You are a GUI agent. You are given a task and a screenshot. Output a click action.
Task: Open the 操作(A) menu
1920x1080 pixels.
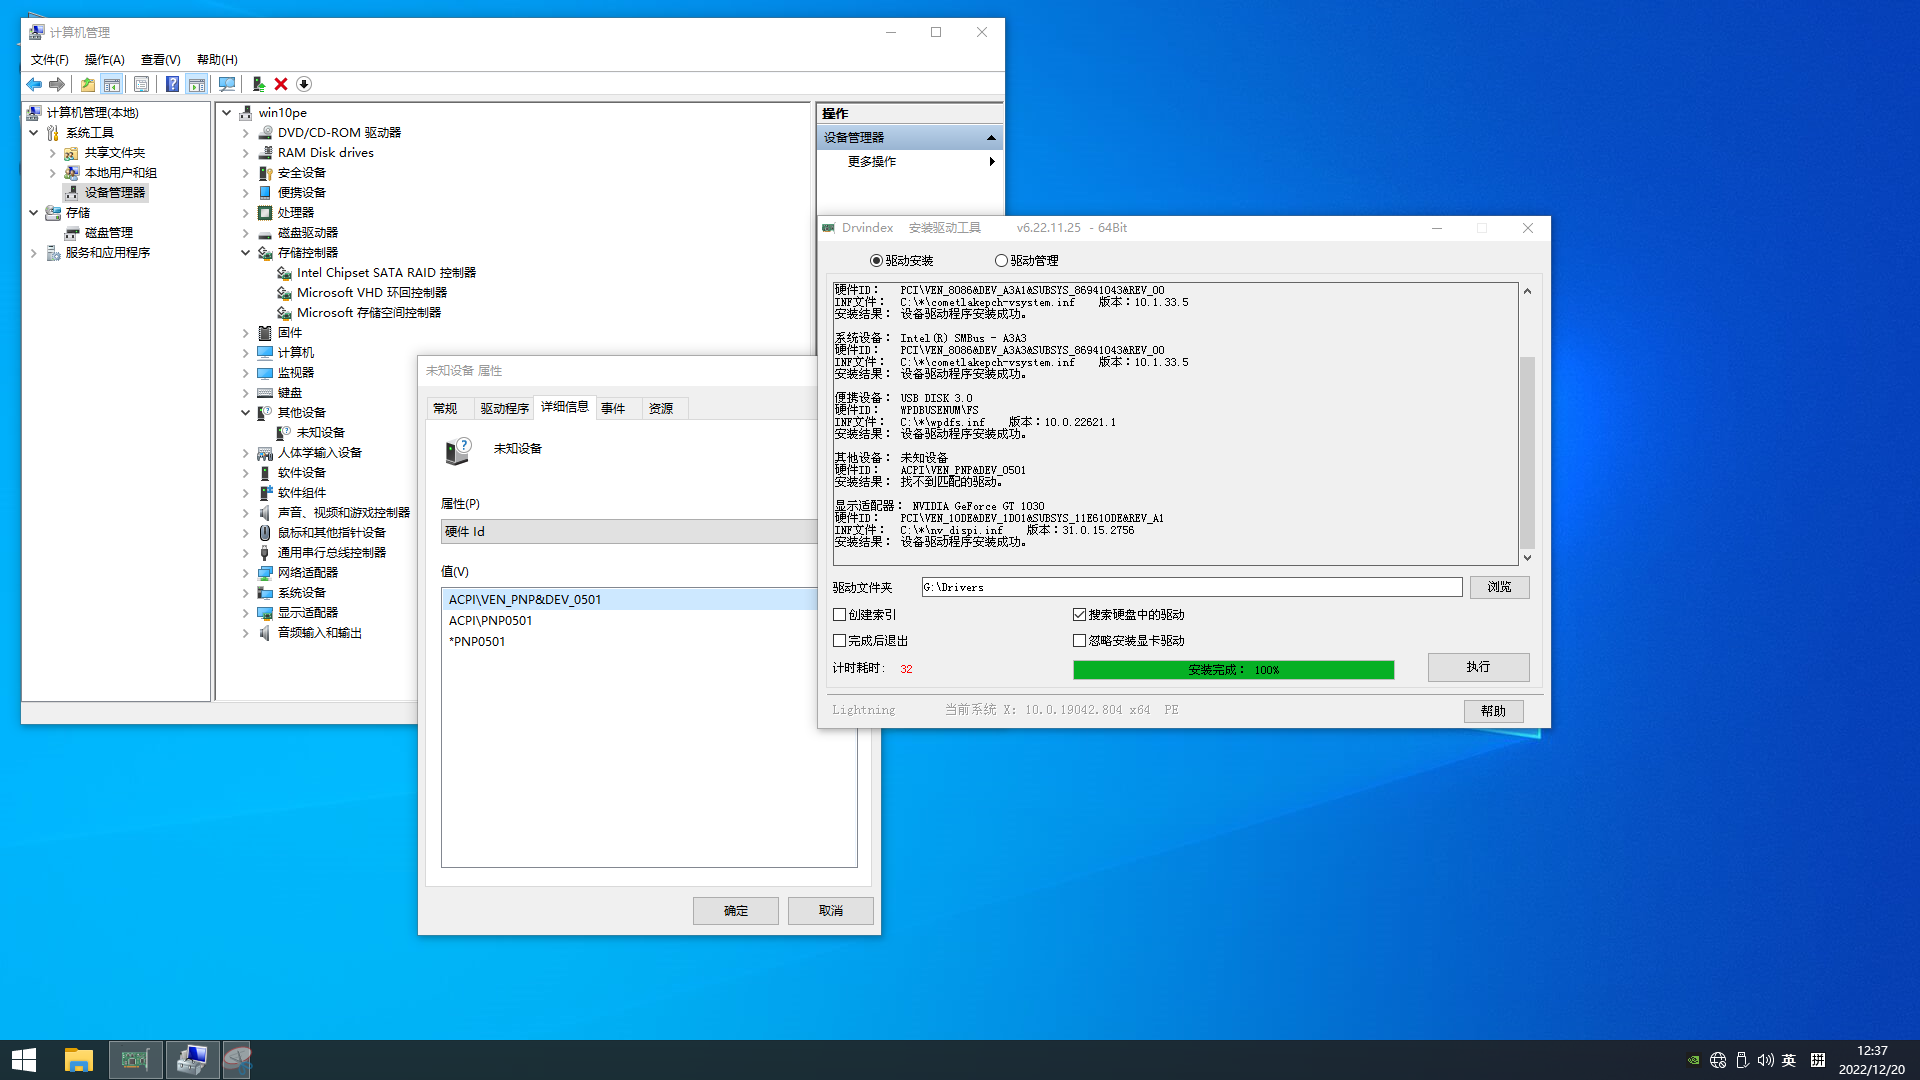click(x=105, y=60)
